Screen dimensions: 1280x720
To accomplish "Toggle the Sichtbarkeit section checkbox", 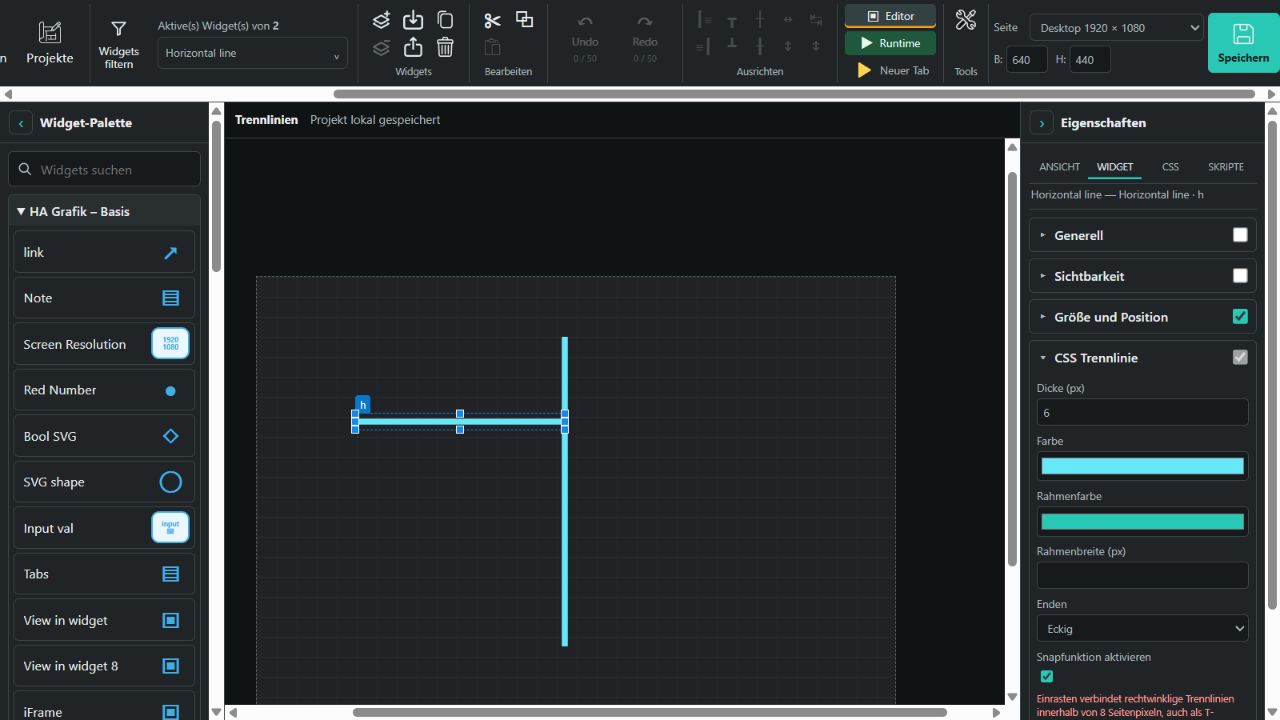I will 1240,276.
